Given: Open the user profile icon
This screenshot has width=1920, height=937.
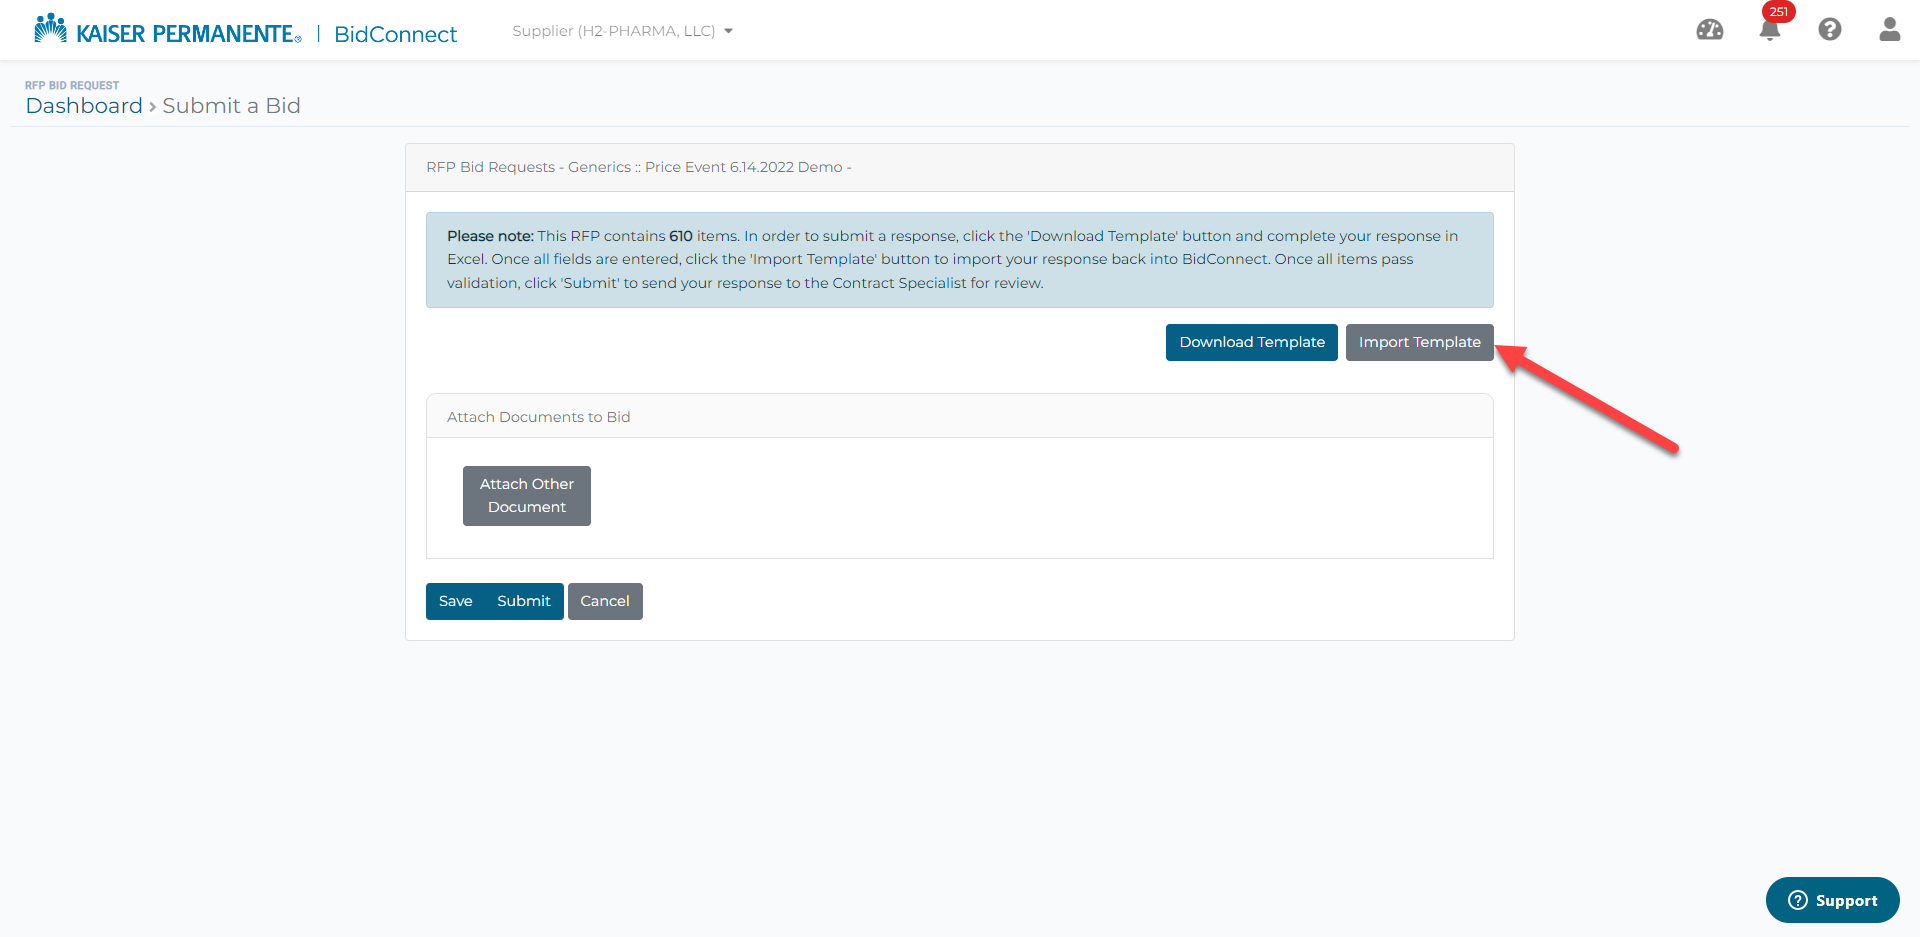Looking at the screenshot, I should pos(1889,30).
